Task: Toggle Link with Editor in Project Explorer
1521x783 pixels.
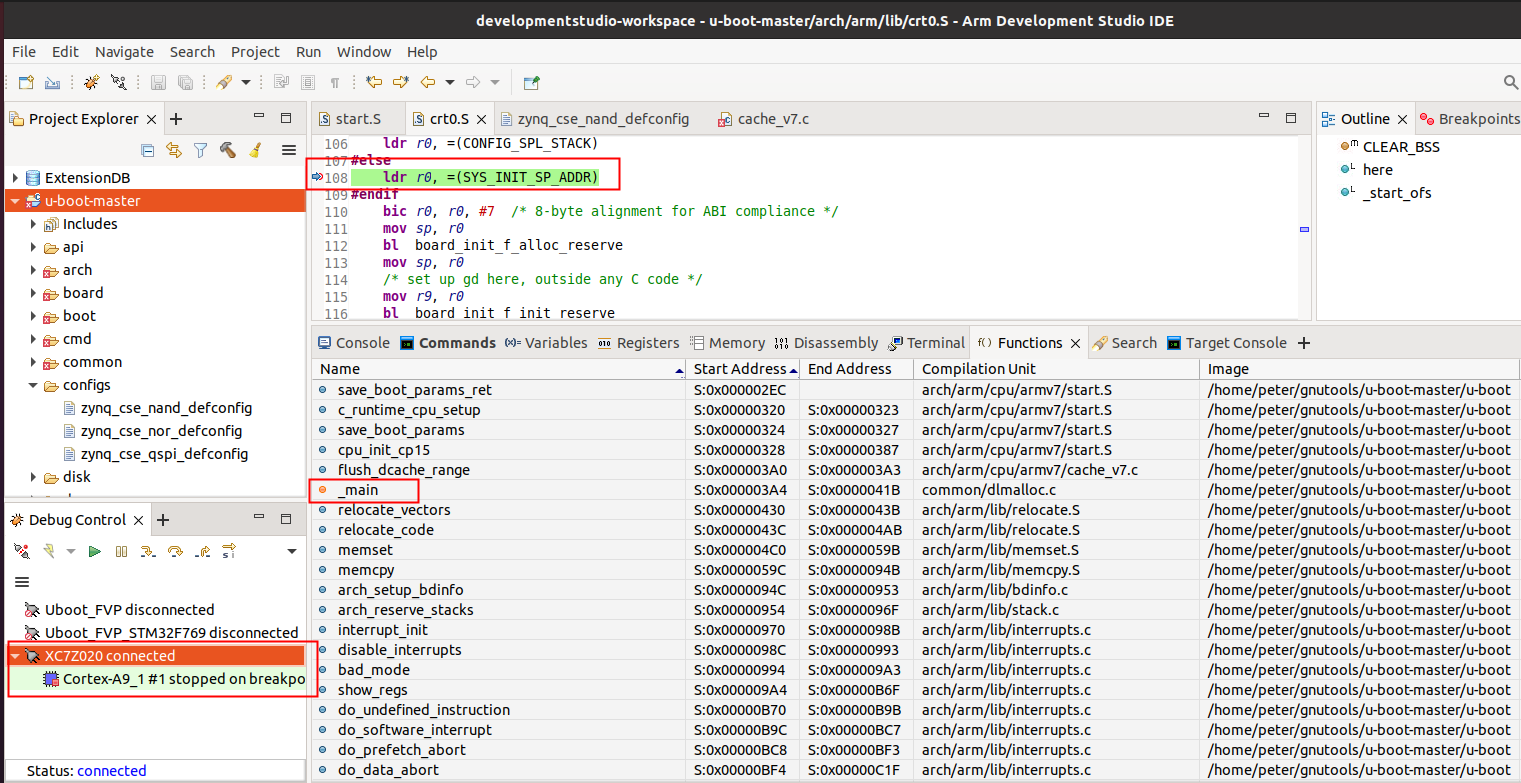Action: click(x=174, y=151)
